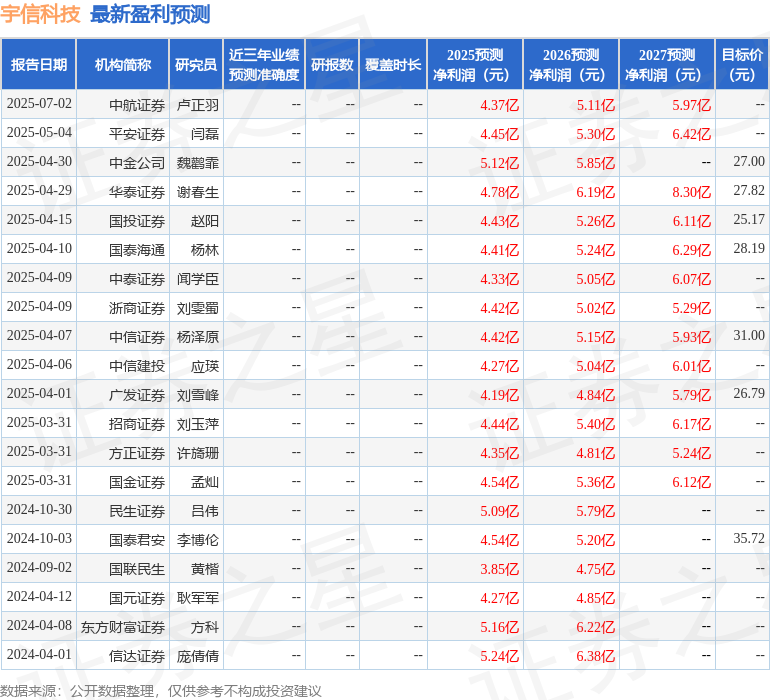Click institution name 中航证券
The width and height of the screenshot is (770, 700).
click(137, 105)
